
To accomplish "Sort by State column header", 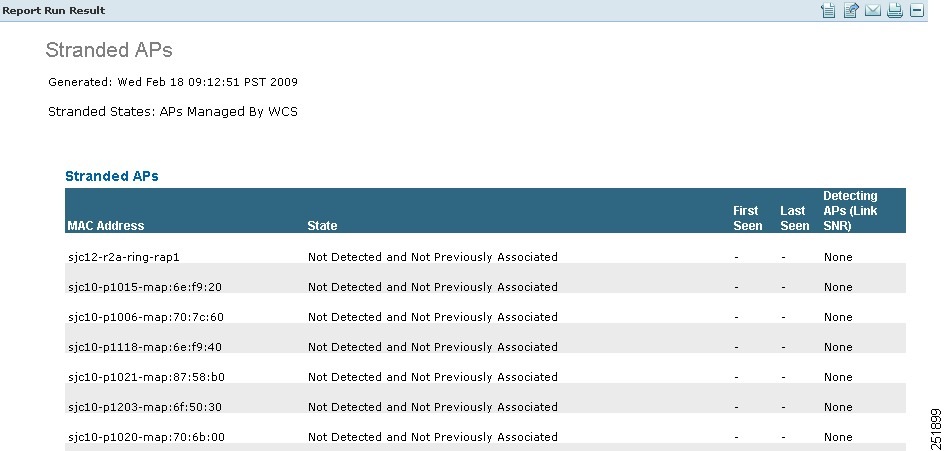I will click(322, 226).
